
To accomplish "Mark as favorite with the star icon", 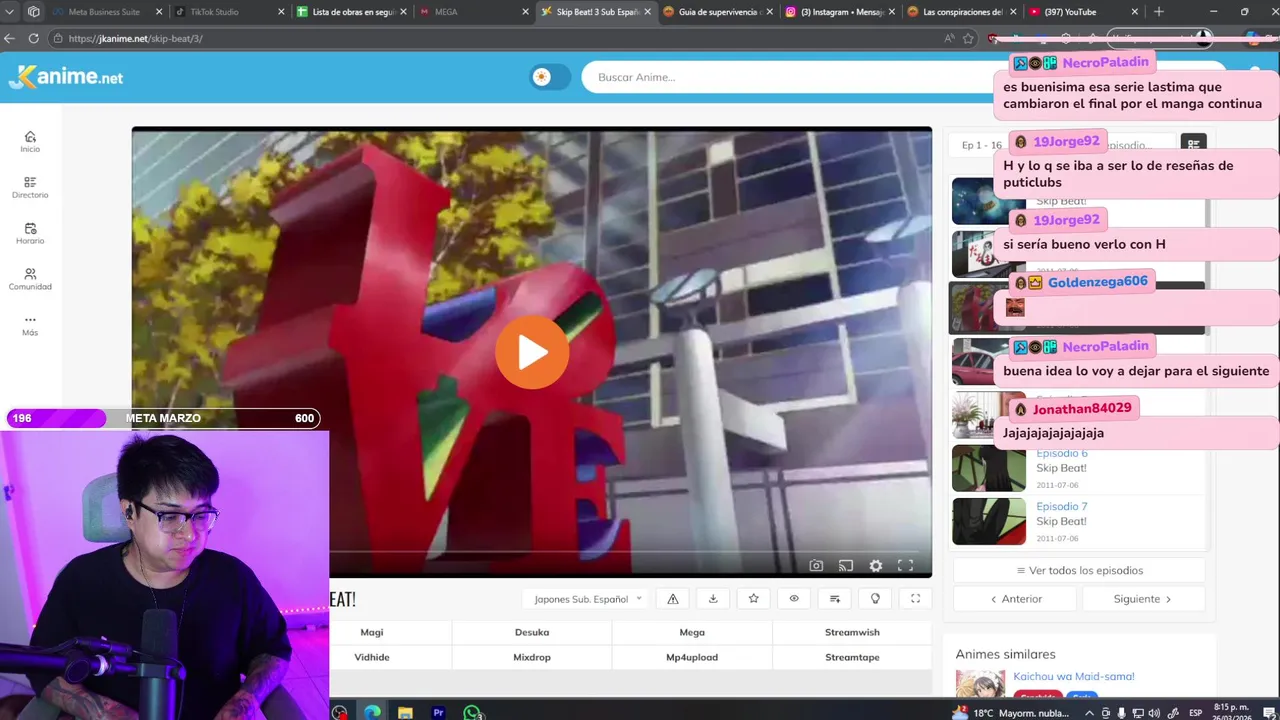I will 753,599.
